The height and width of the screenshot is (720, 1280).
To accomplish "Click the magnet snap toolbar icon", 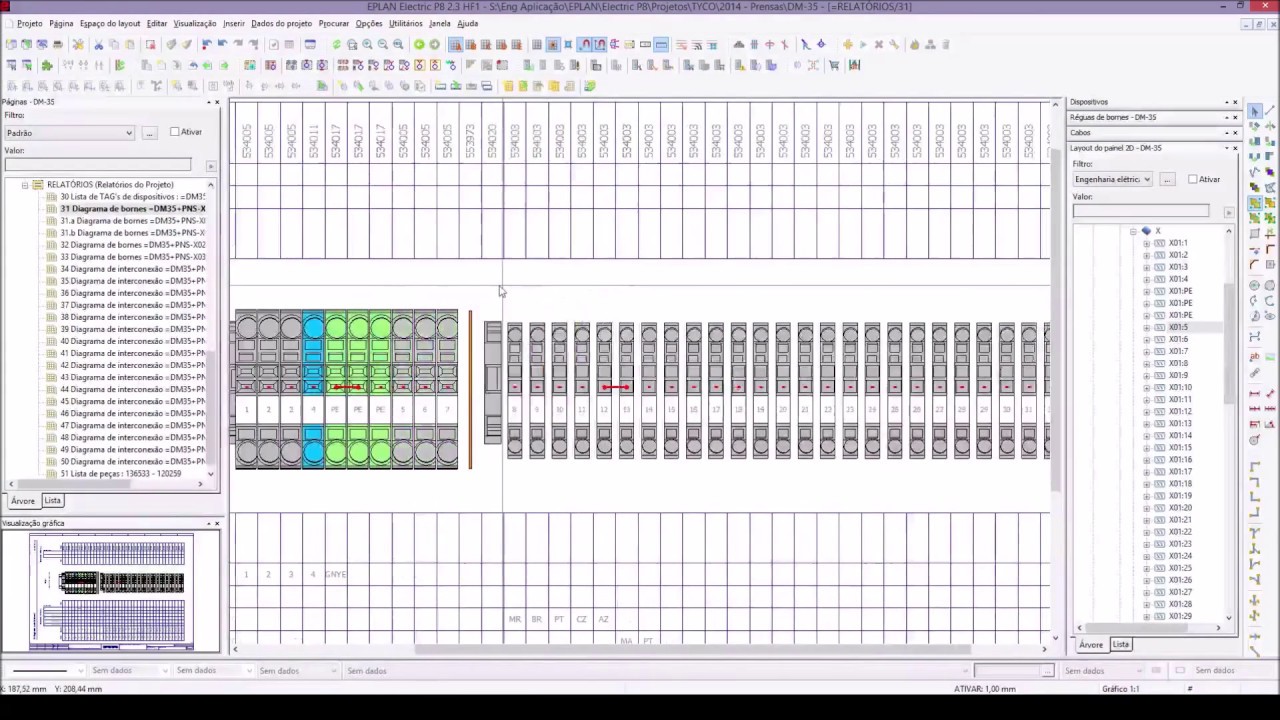I will click(x=586, y=44).
